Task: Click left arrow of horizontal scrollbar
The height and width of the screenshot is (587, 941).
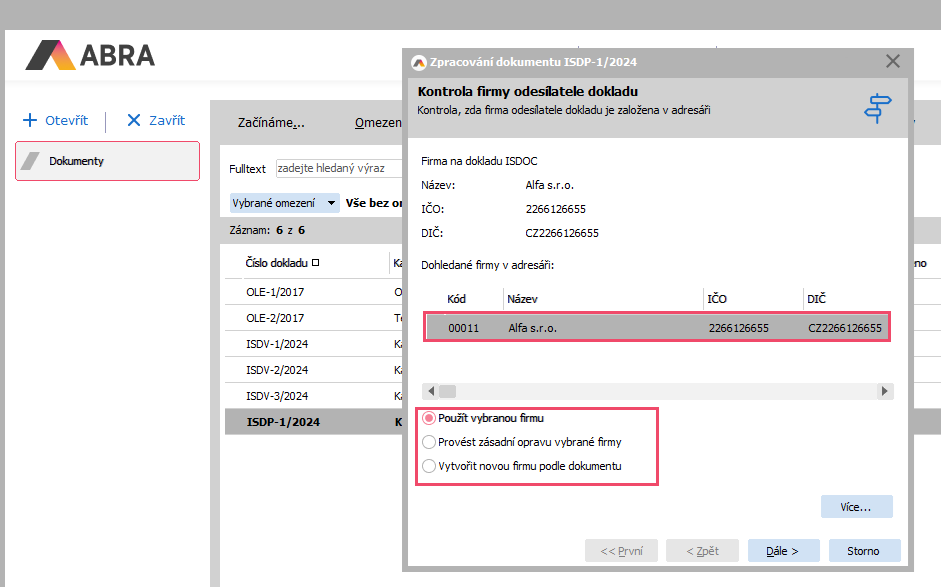Action: [x=430, y=391]
